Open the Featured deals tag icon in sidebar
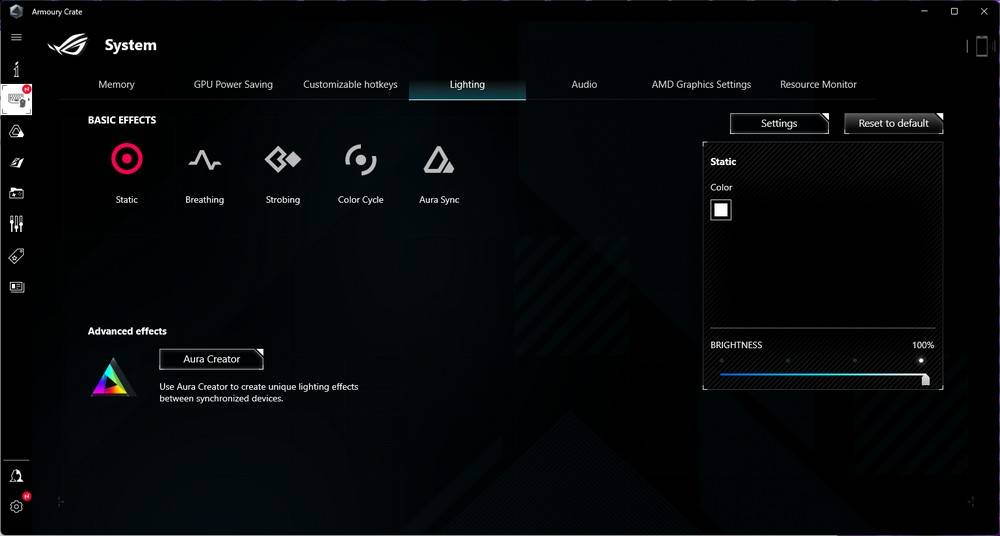Screen dimensions: 1000x536 coord(17,256)
